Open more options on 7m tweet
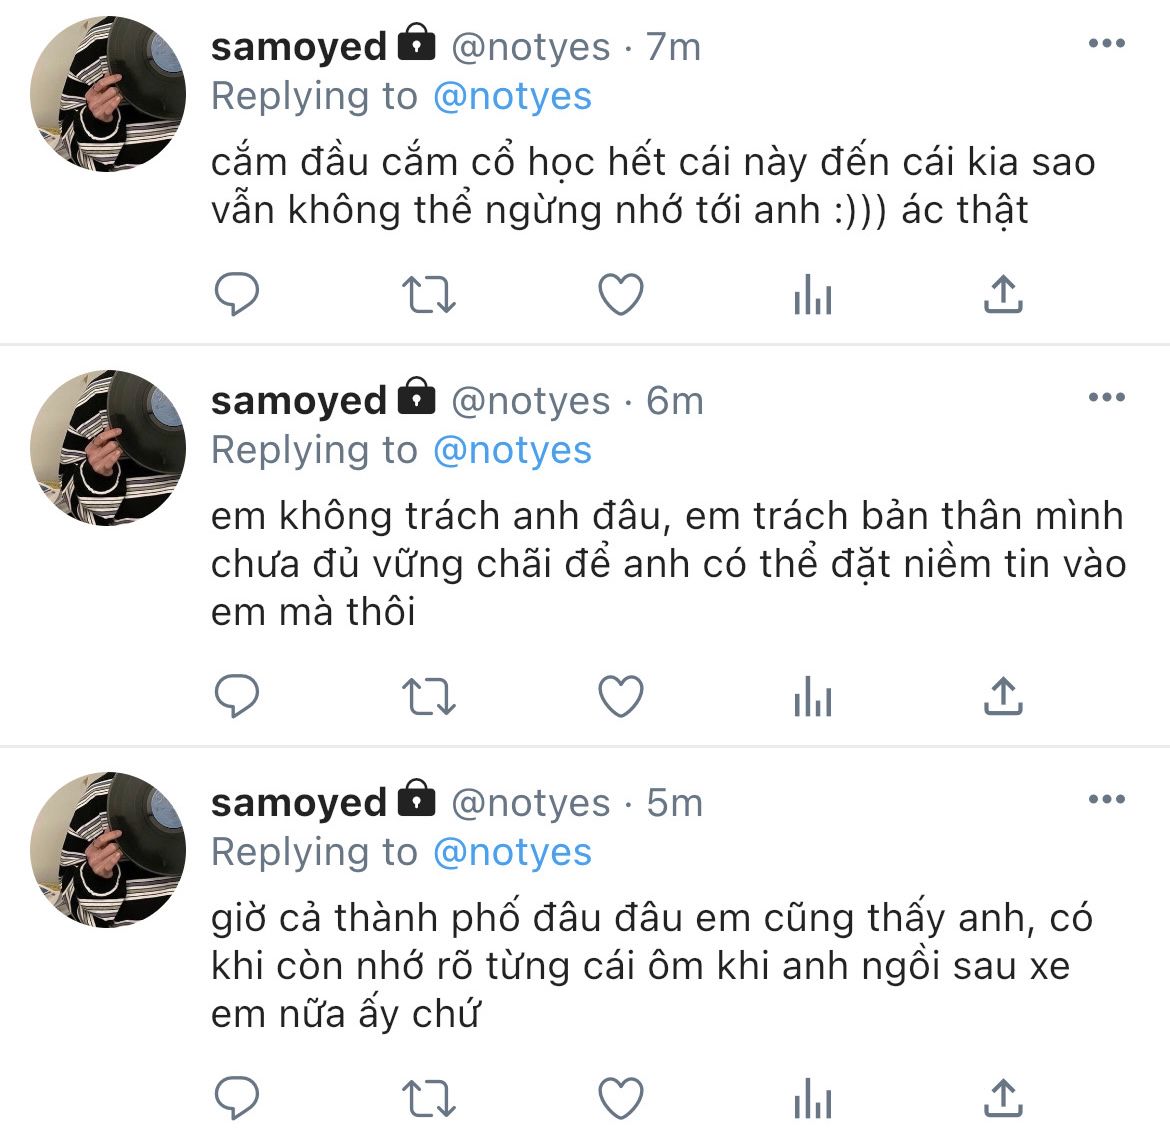Image resolution: width=1170 pixels, height=1142 pixels. click(x=1107, y=43)
